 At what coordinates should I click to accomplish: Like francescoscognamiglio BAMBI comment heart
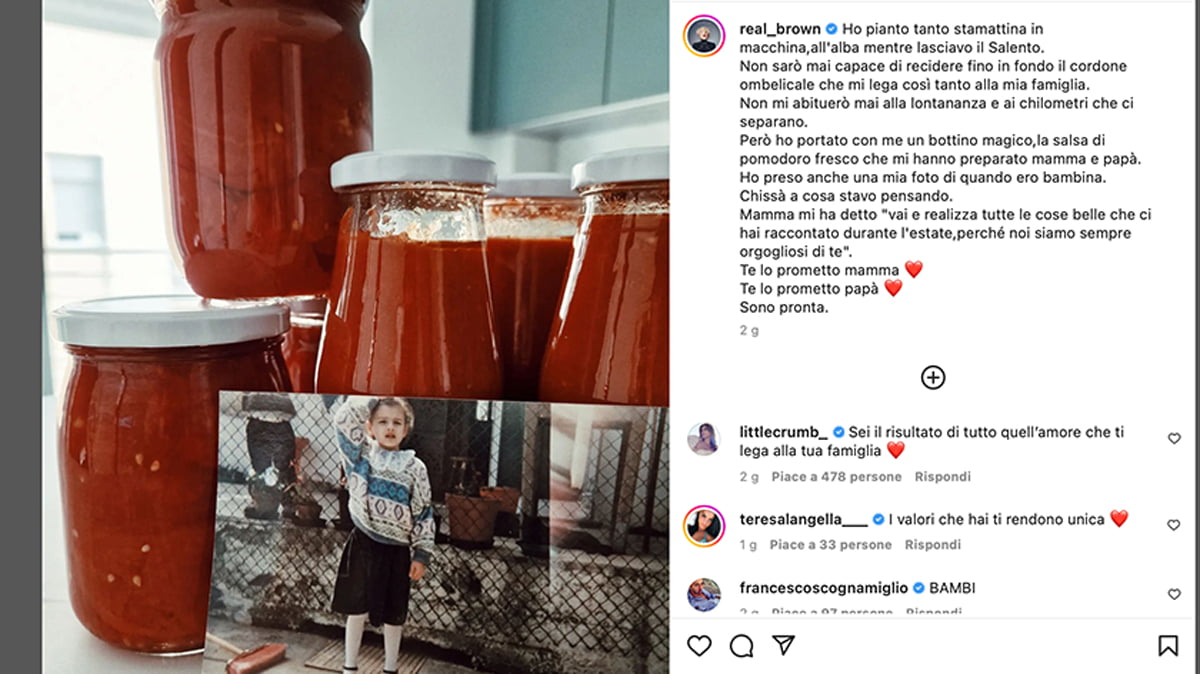(x=1174, y=594)
